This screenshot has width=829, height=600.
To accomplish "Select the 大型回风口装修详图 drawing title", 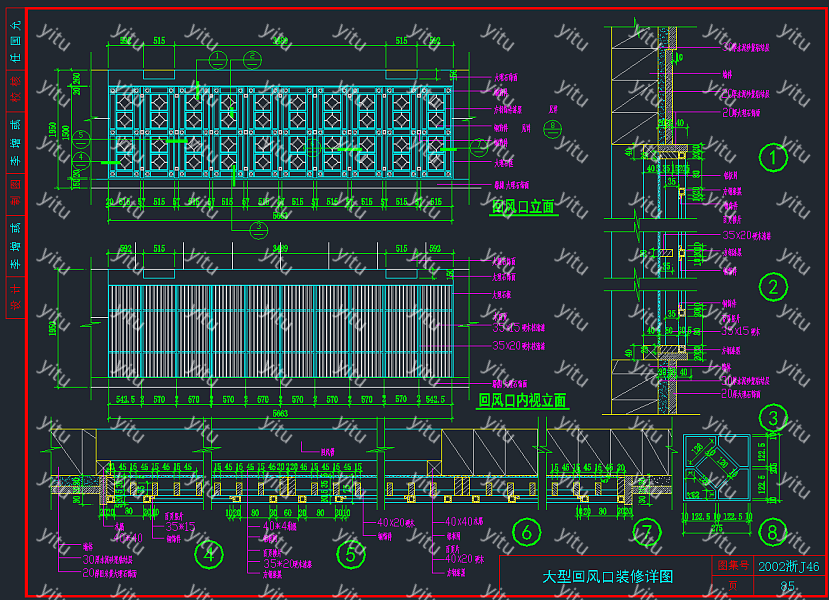I will (607, 577).
